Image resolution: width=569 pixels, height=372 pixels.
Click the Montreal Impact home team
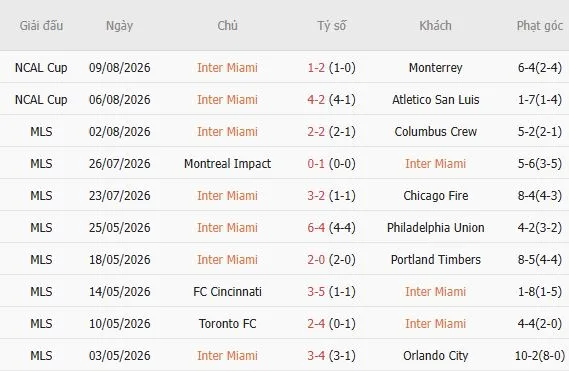pyautogui.click(x=228, y=163)
